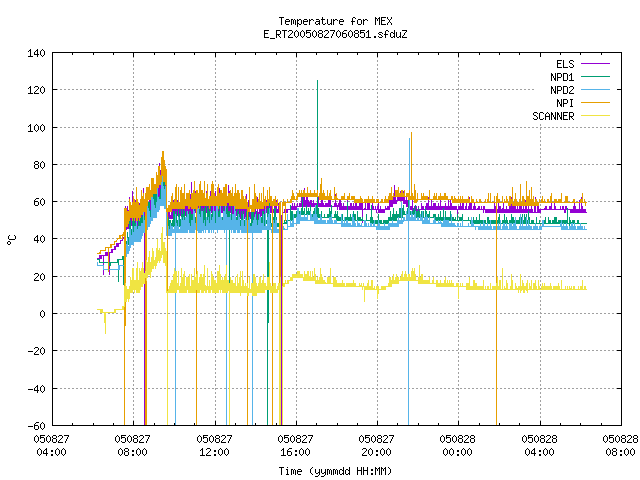
Task: Click the chart title 'Temperature for MEX'
Action: point(335,21)
